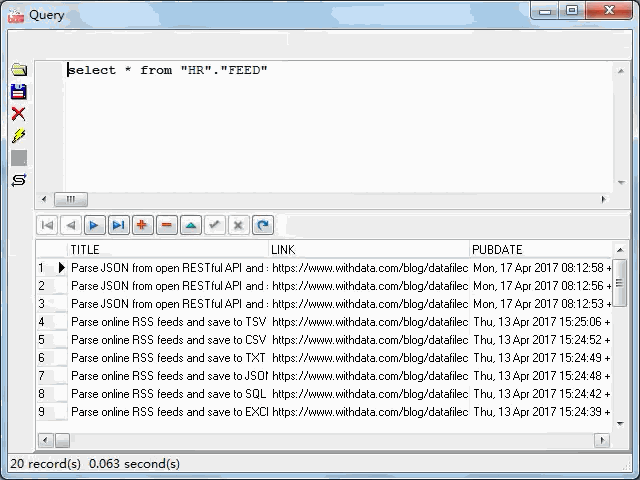Image resolution: width=640 pixels, height=480 pixels.
Task: Delete the record with minus button
Action: [167, 225]
